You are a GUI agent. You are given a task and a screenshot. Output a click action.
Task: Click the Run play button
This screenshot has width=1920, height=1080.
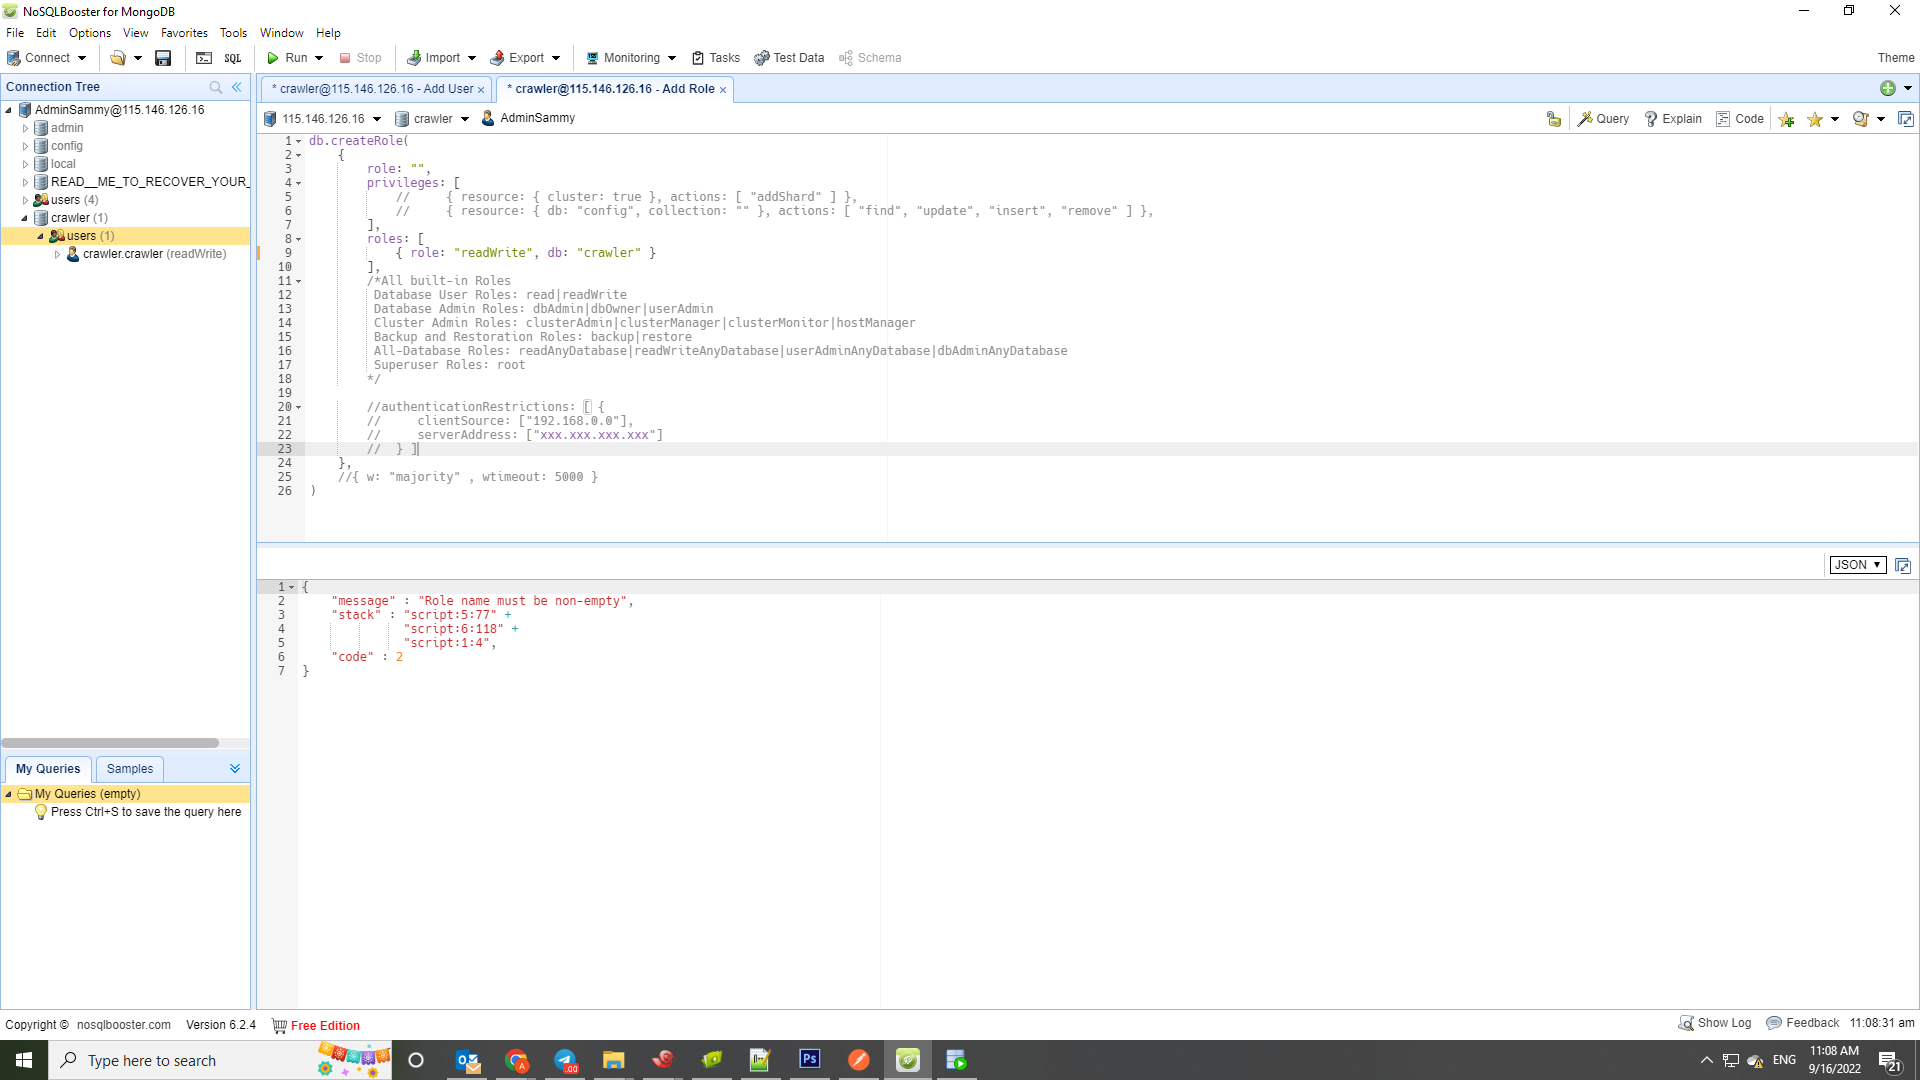(286, 58)
